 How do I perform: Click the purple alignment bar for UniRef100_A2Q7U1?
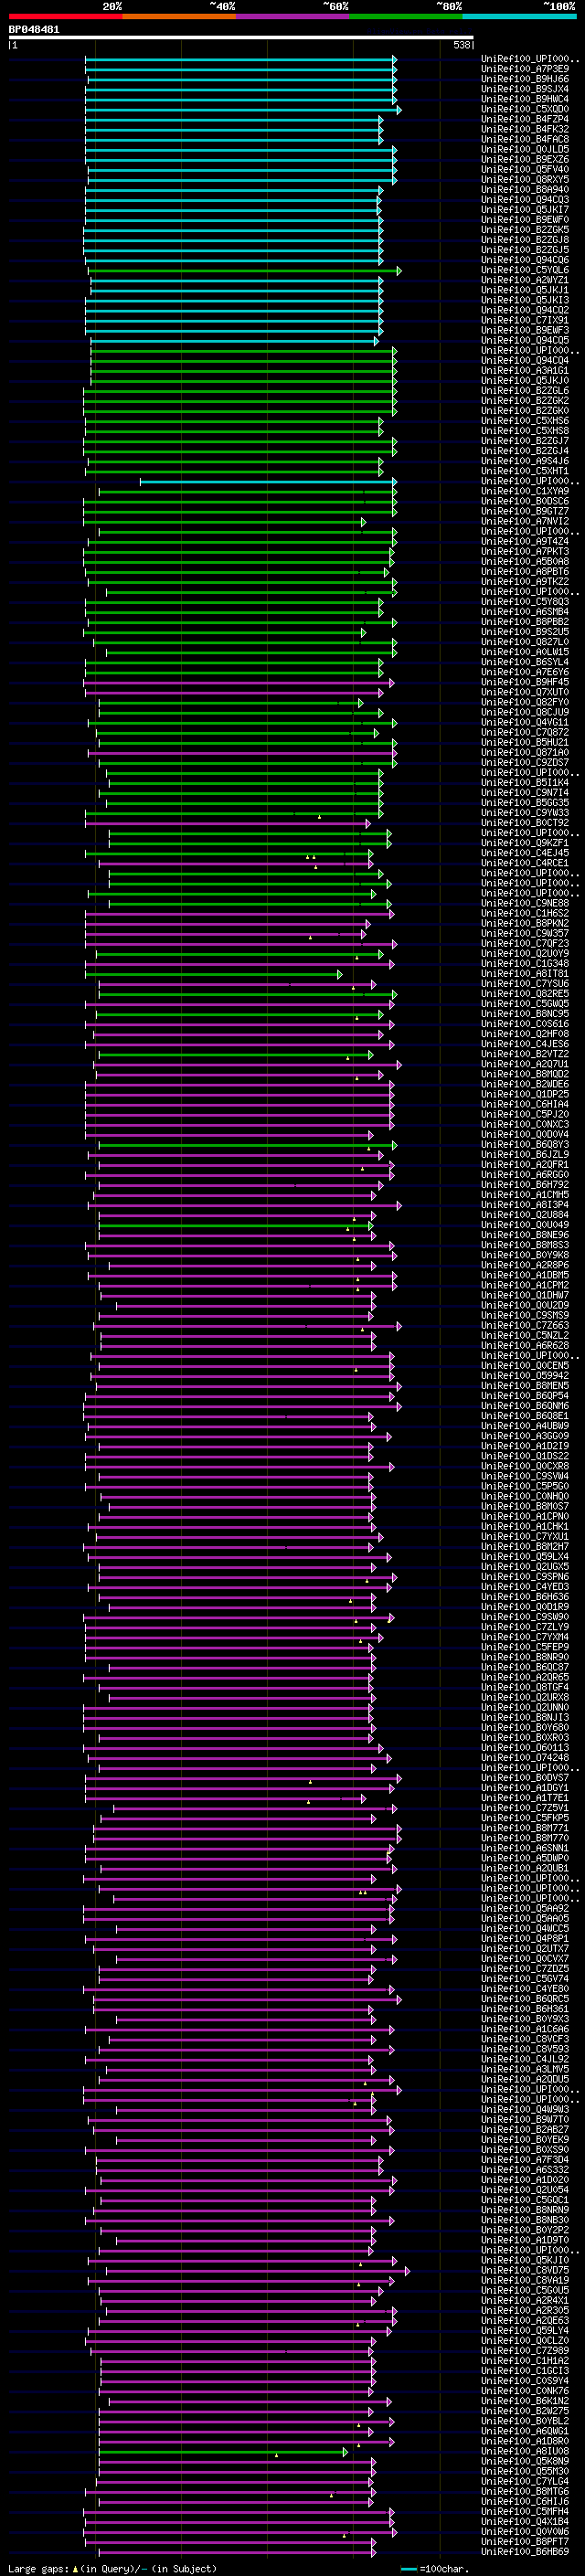pyautogui.click(x=247, y=1065)
